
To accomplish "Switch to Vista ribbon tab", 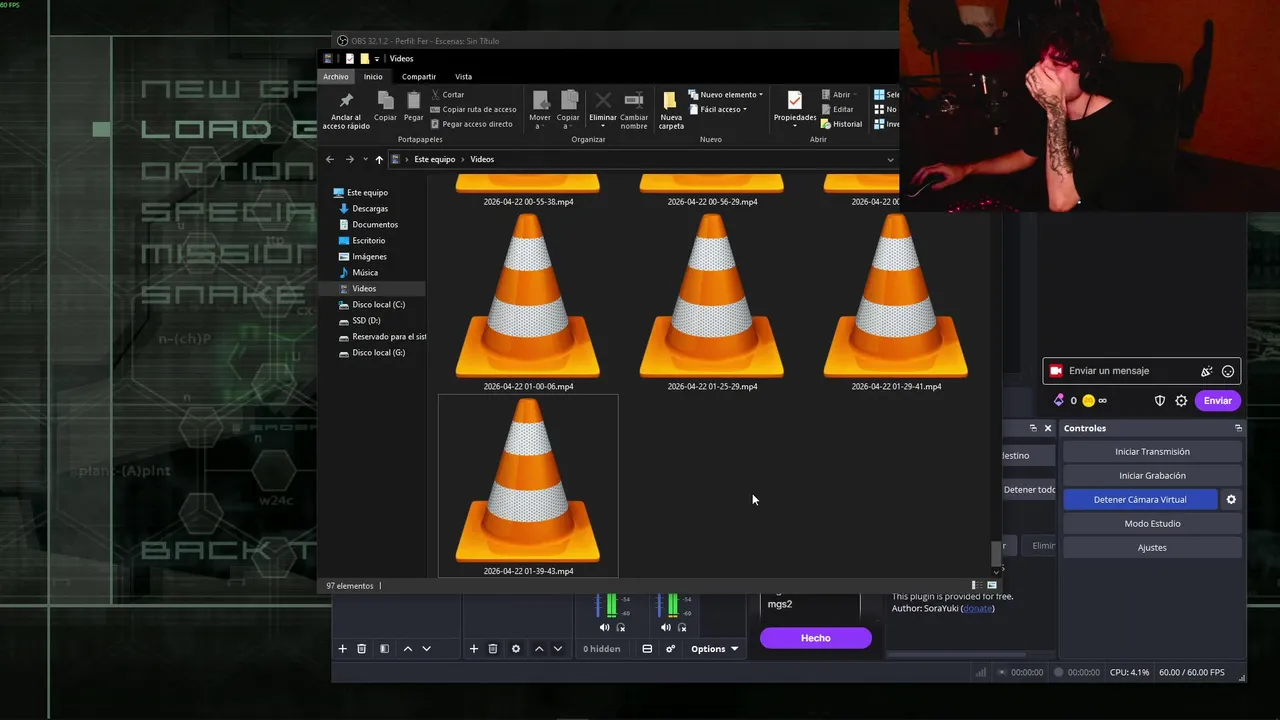I will pos(463,77).
